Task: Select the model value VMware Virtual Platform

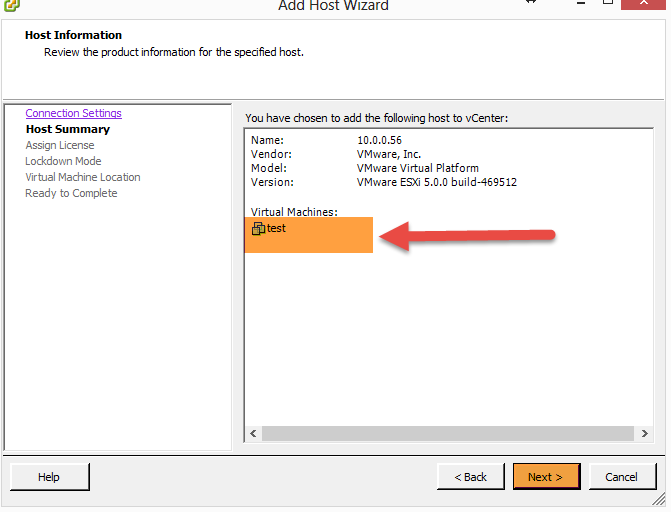Action: click(418, 168)
